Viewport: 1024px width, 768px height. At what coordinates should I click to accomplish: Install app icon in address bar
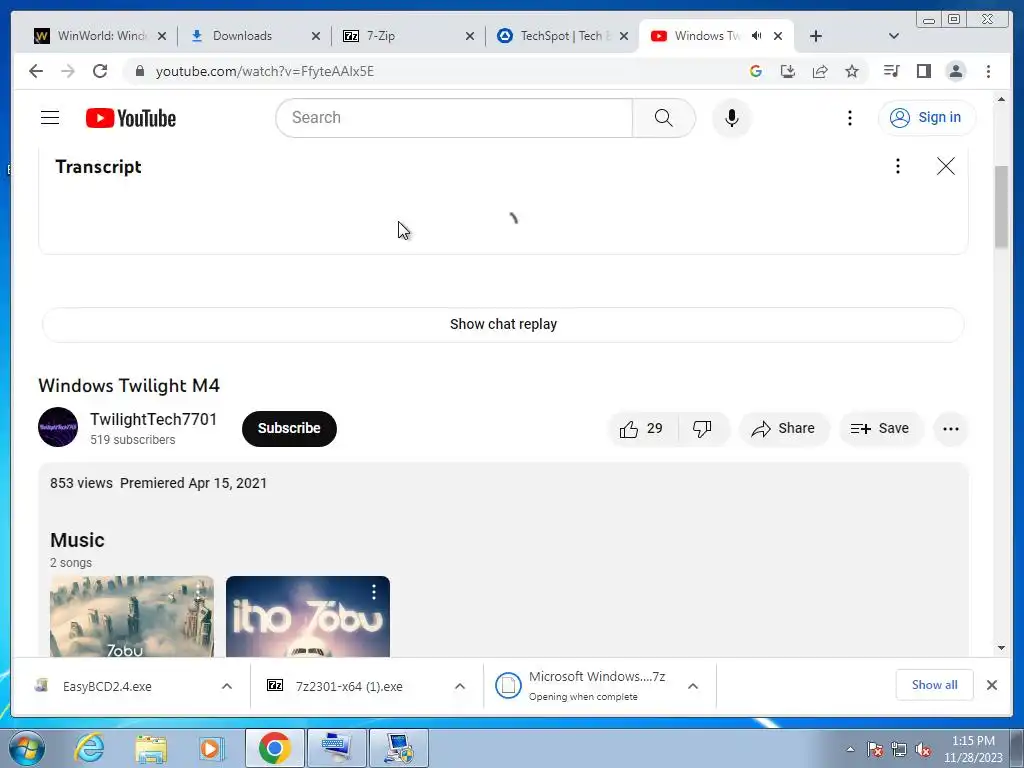pyautogui.click(x=788, y=71)
